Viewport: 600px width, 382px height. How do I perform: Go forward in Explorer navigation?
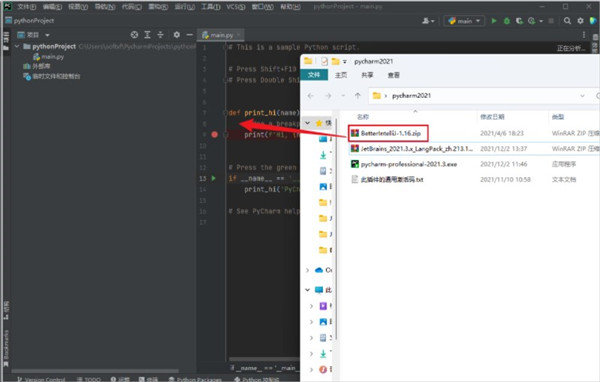coord(328,96)
